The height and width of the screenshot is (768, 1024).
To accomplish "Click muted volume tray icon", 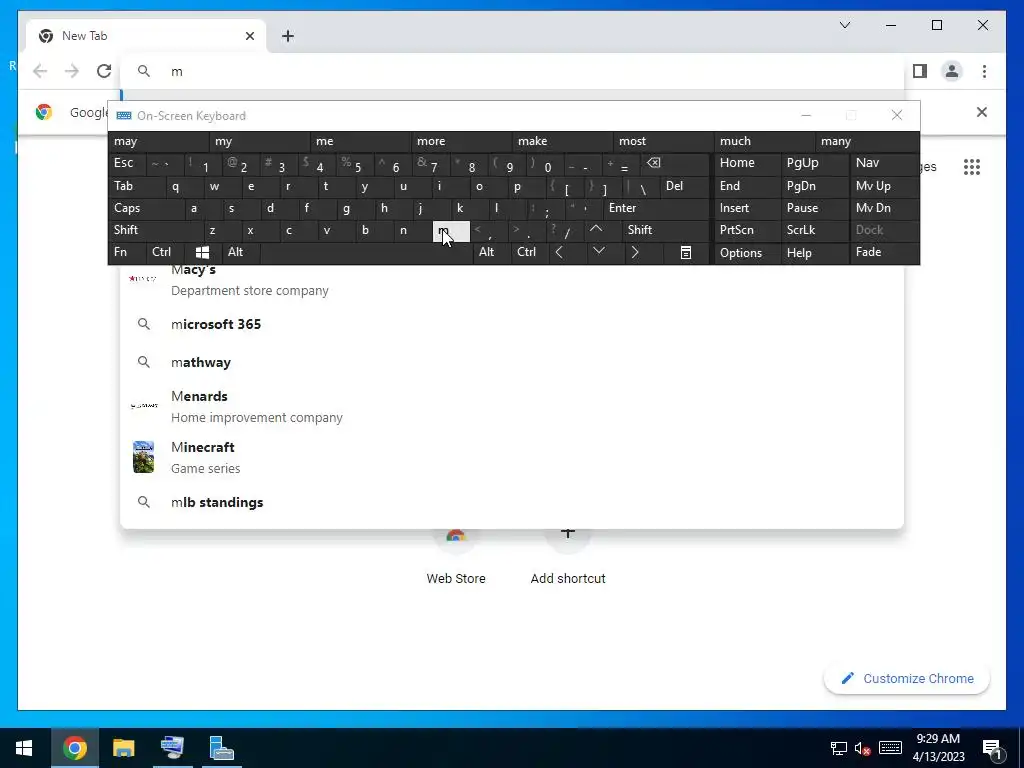I will click(x=863, y=748).
